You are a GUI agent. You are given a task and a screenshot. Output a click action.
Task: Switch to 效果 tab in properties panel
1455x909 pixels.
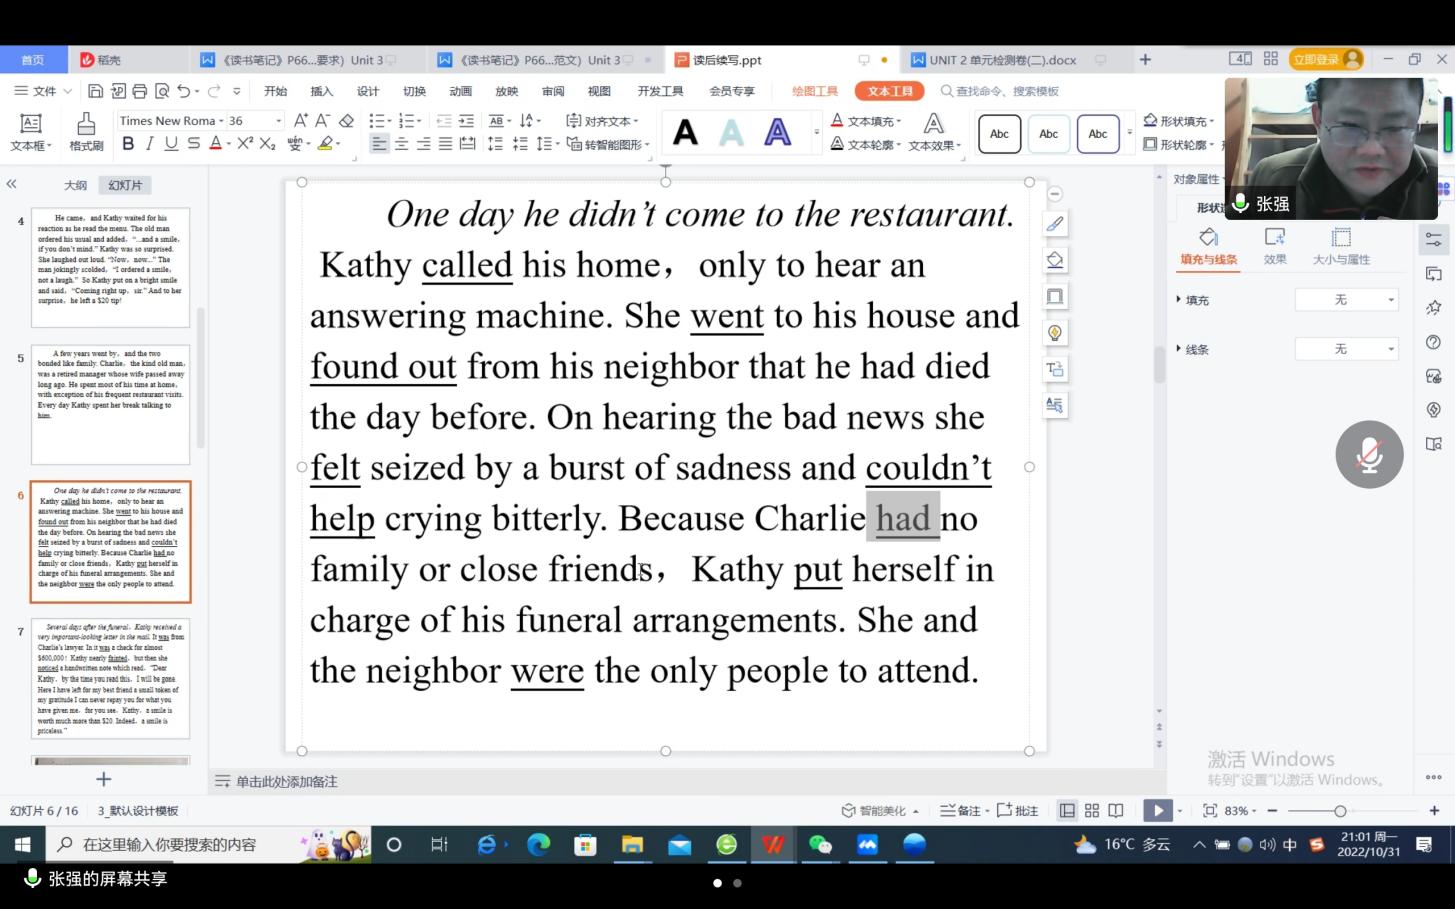point(1275,246)
